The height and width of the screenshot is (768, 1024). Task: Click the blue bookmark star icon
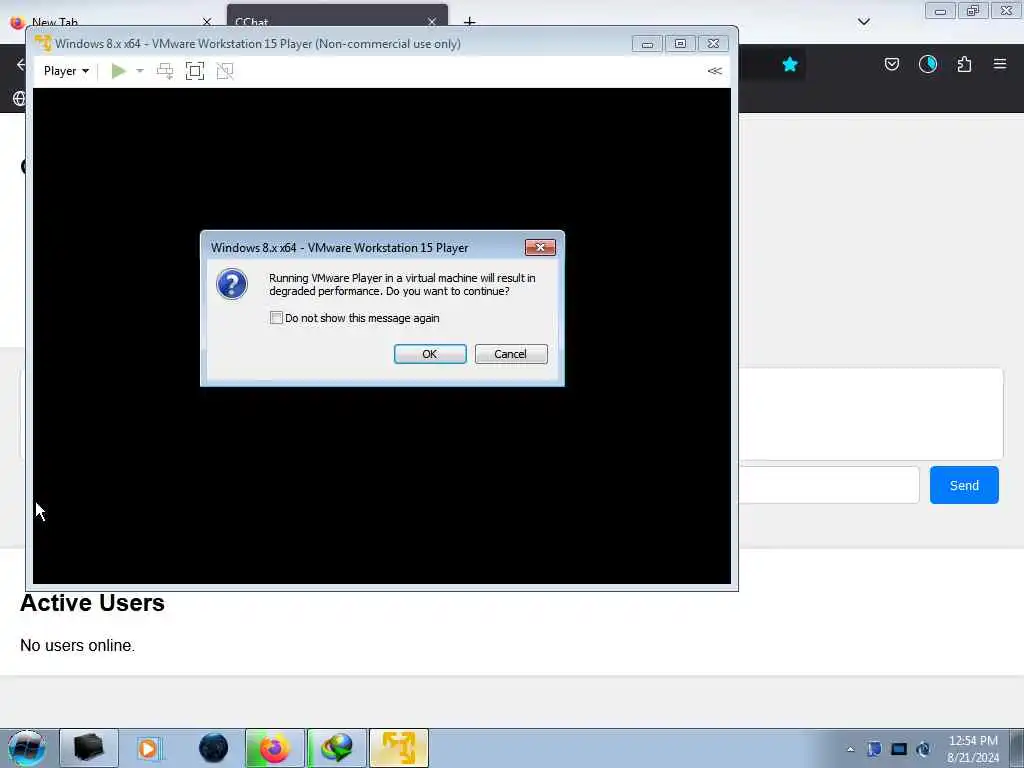click(x=790, y=64)
